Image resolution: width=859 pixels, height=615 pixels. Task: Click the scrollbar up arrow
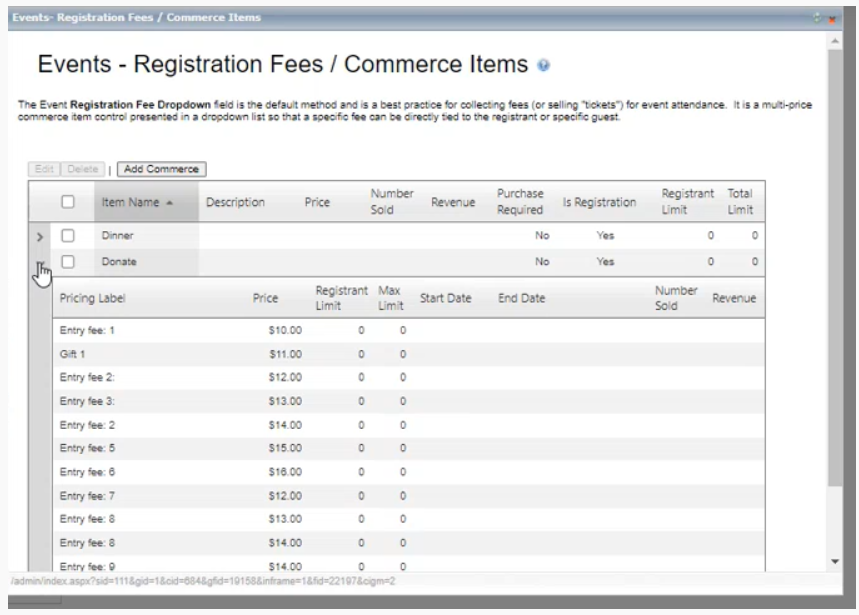pos(835,40)
